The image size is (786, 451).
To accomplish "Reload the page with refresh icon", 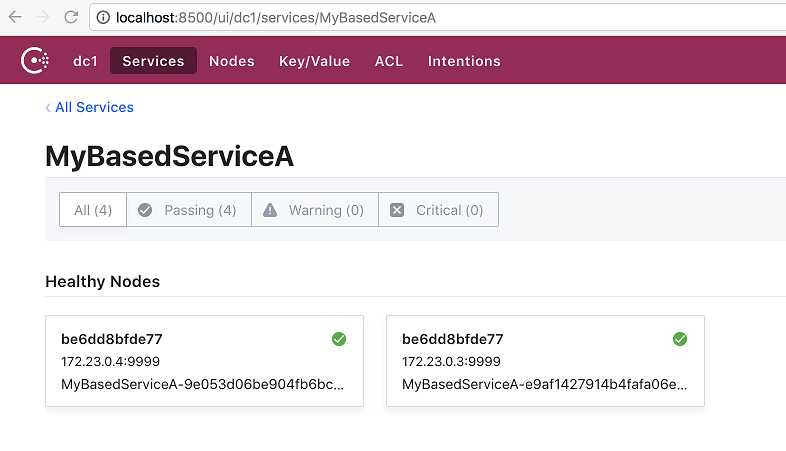I will [71, 17].
